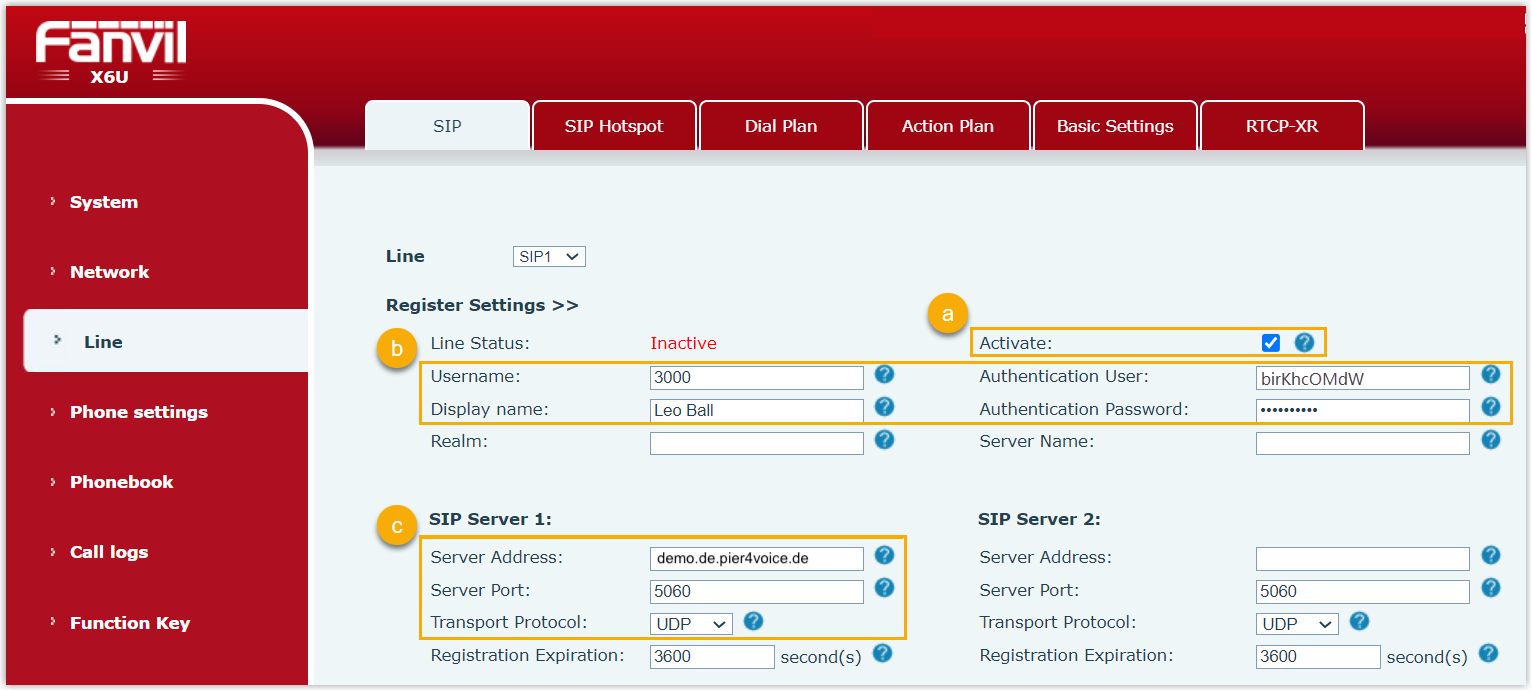Click help icon beside Activate checkbox
The height and width of the screenshot is (691, 1532).
point(1304,343)
